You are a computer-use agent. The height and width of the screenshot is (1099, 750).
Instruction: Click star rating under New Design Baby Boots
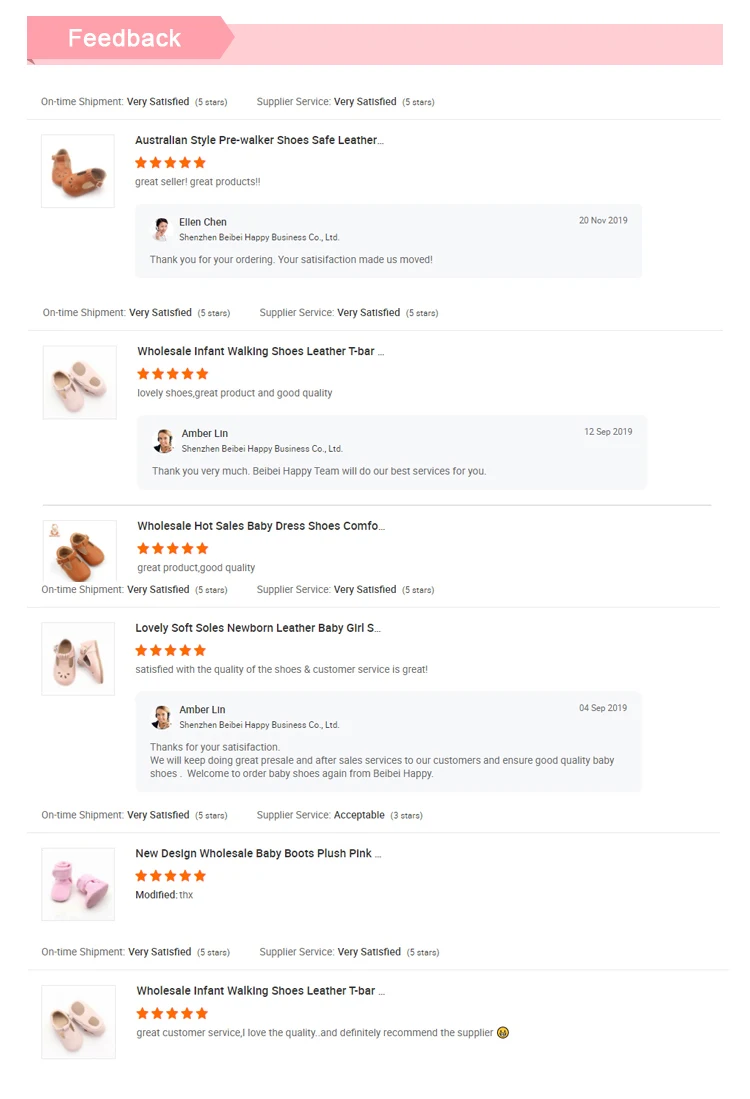tap(171, 875)
